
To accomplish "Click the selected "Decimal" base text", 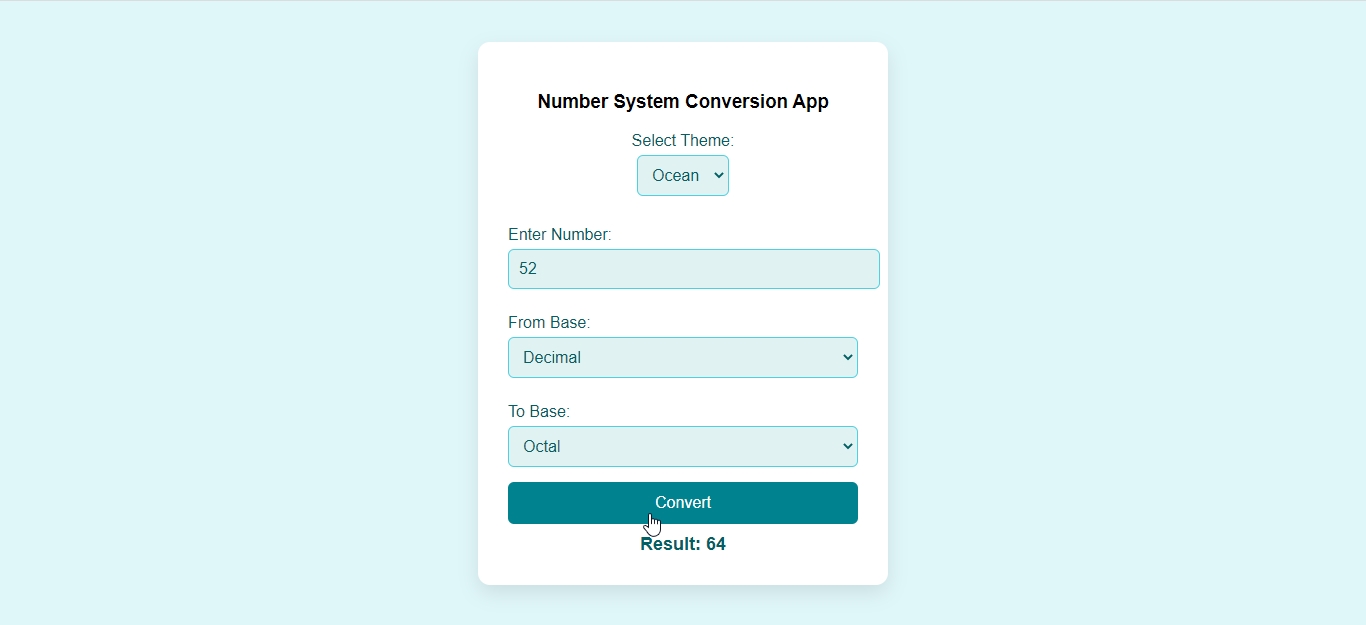I will coord(552,358).
